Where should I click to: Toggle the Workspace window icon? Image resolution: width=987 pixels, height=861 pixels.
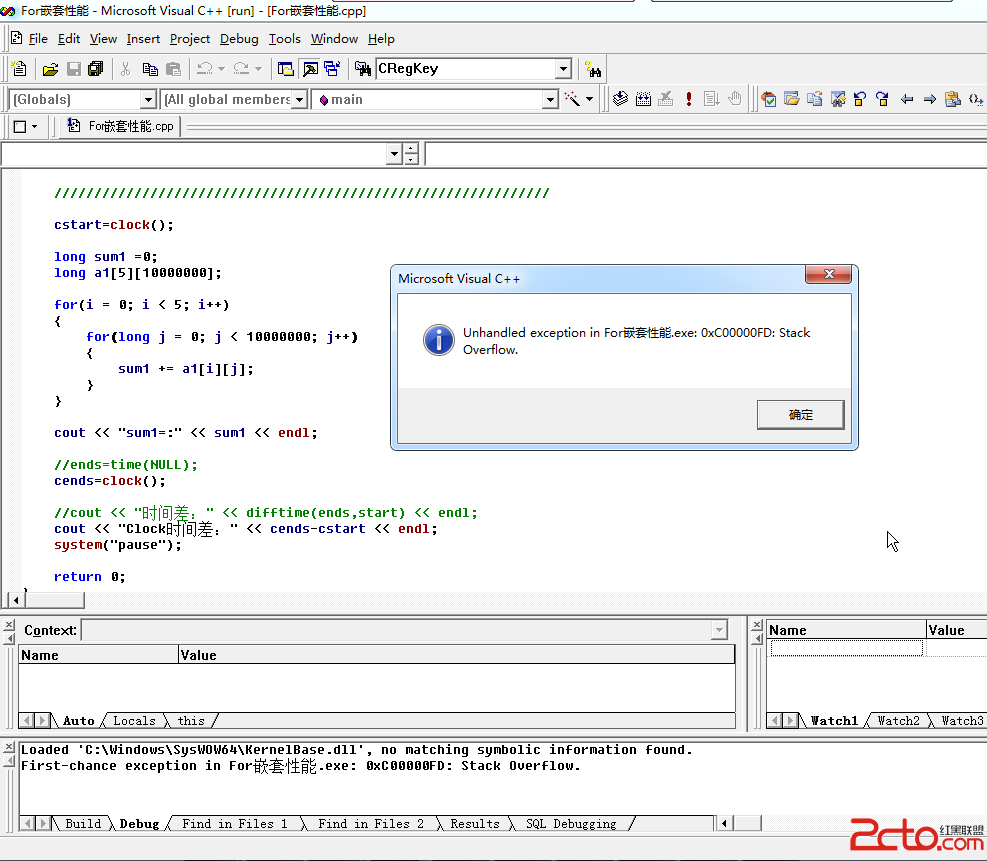click(x=286, y=69)
